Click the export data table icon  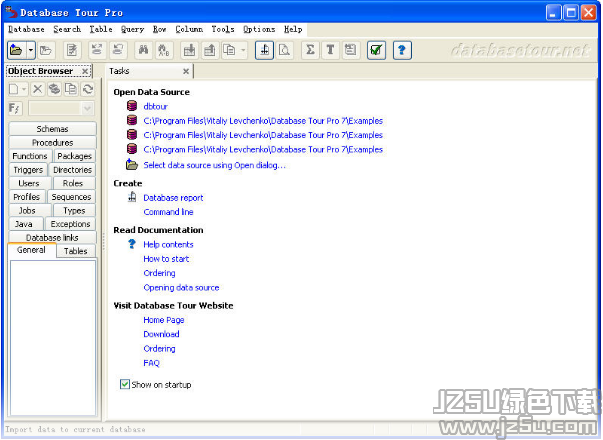[x=210, y=50]
